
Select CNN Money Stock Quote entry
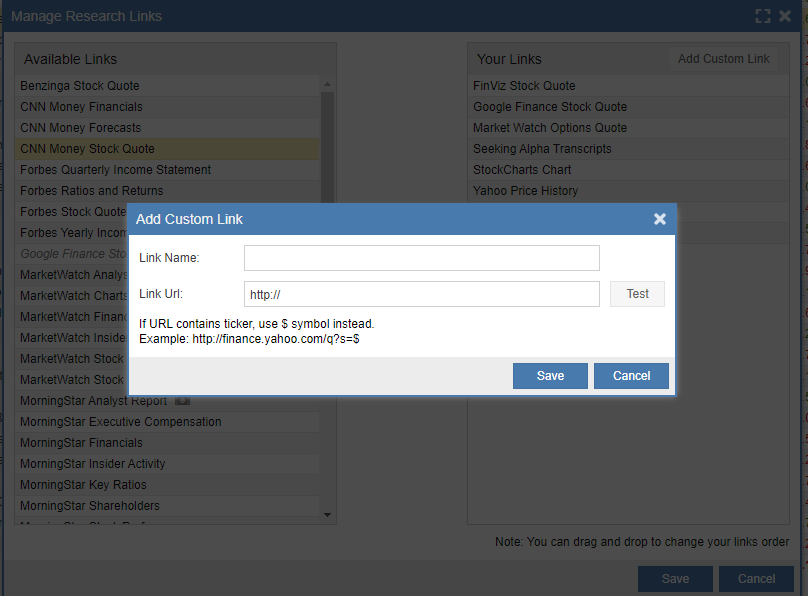point(87,149)
